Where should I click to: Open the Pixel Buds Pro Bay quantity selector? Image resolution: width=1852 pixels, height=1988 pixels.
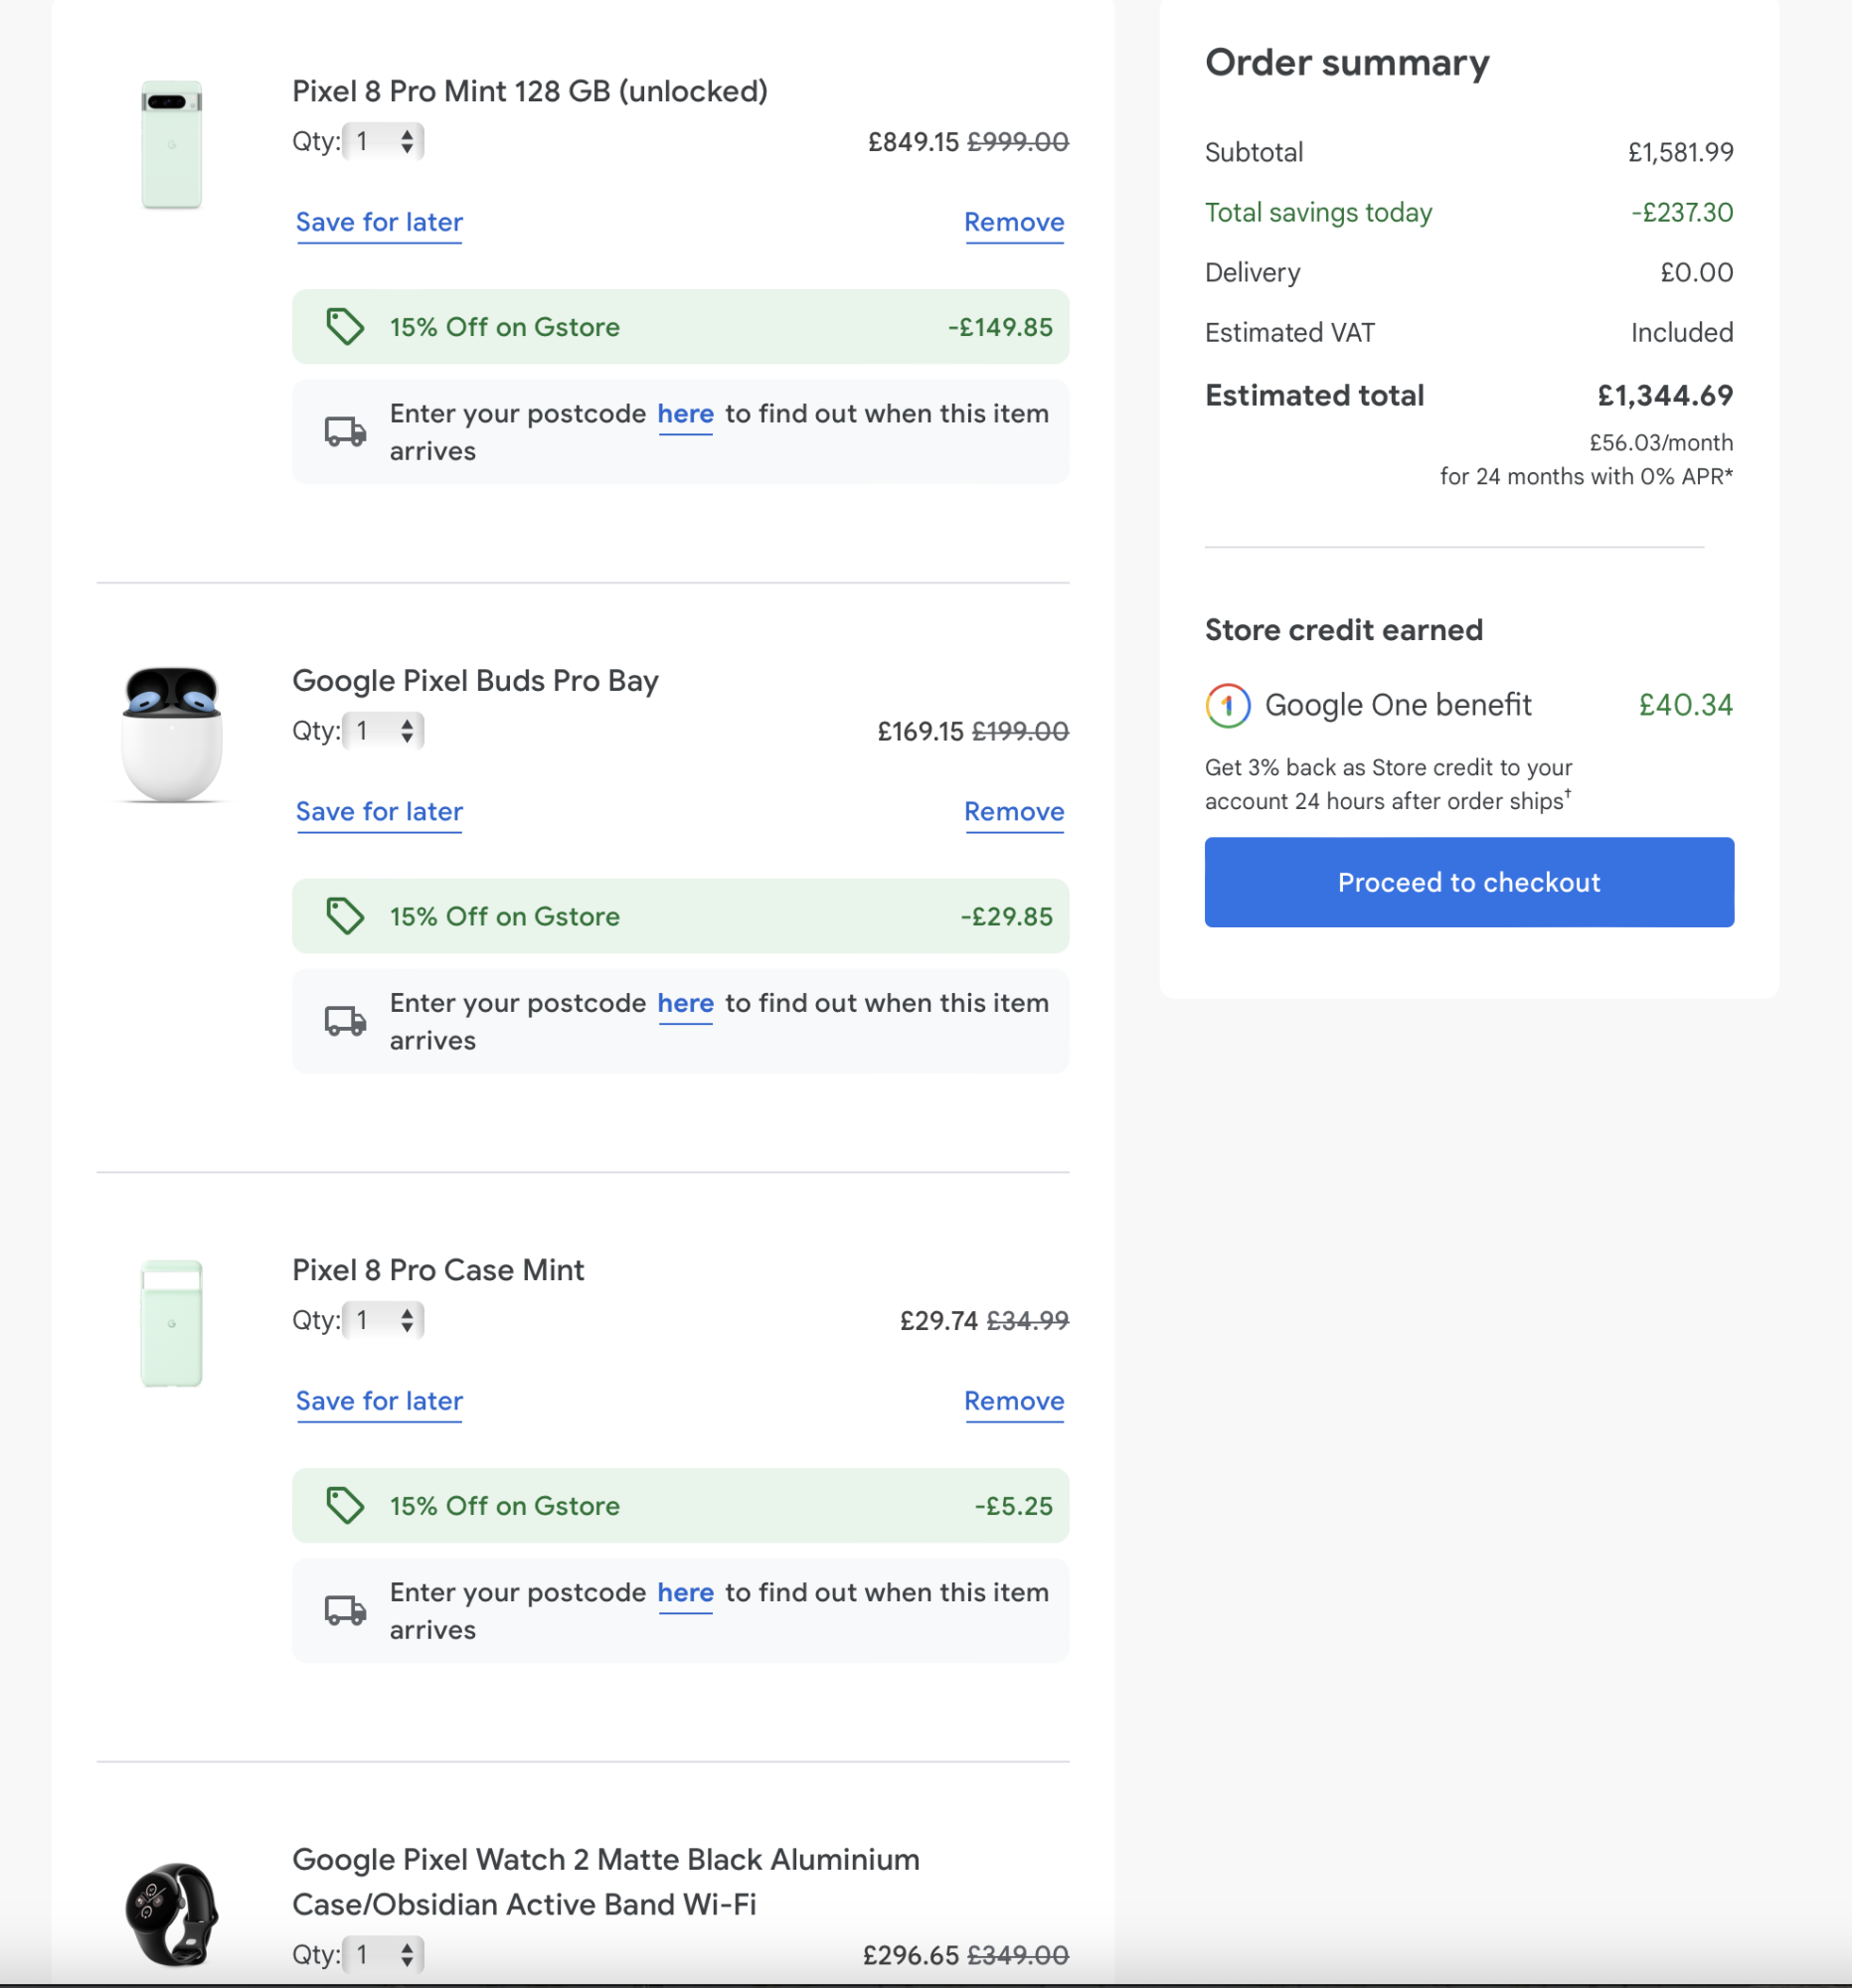(383, 731)
